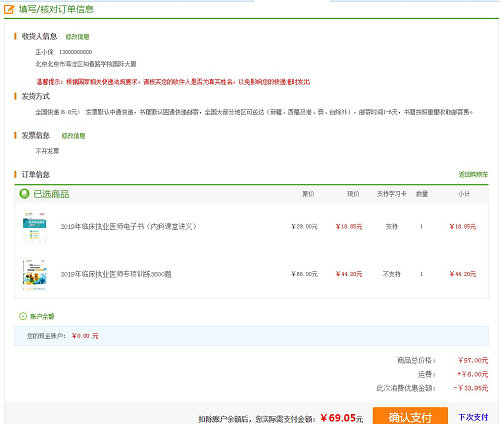Click the payable amount ¥69.05元
This screenshot has height=424, width=500.
(x=342, y=418)
